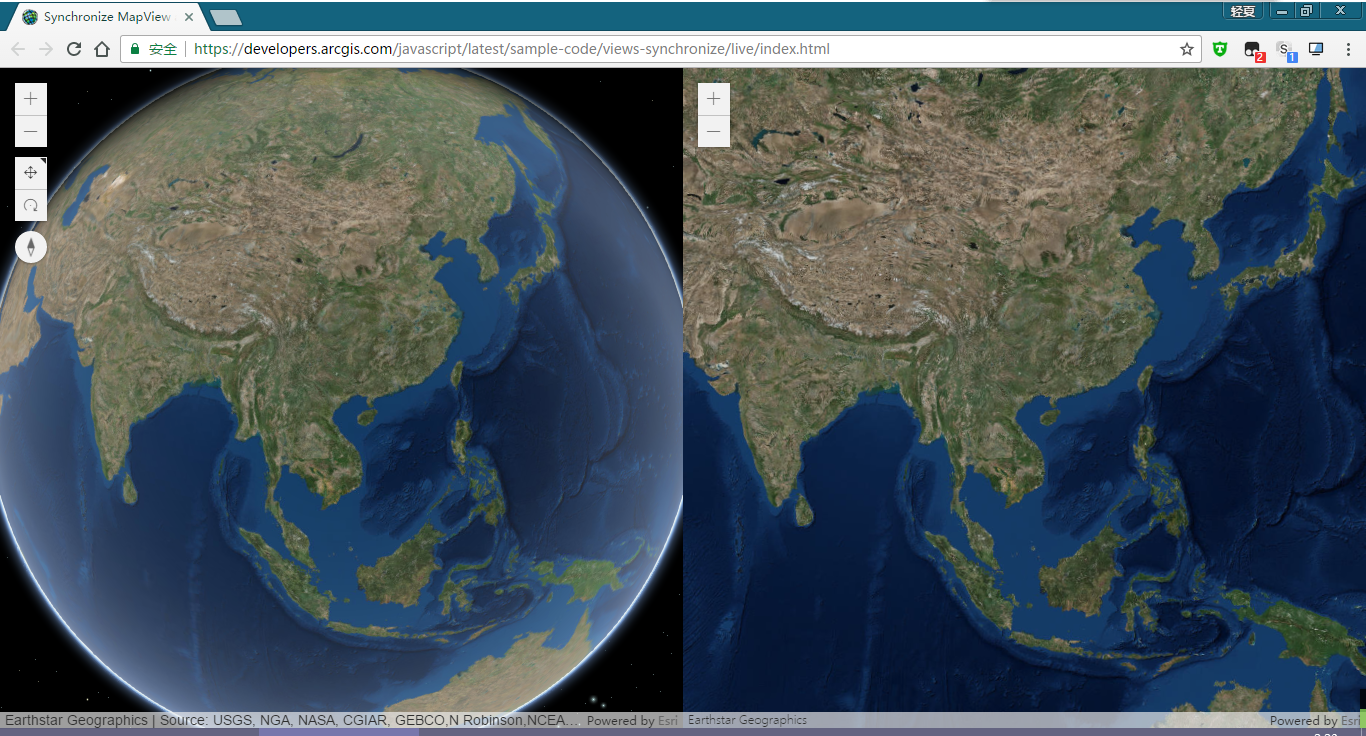
Task: Open the green T shield extension
Action: point(1220,49)
